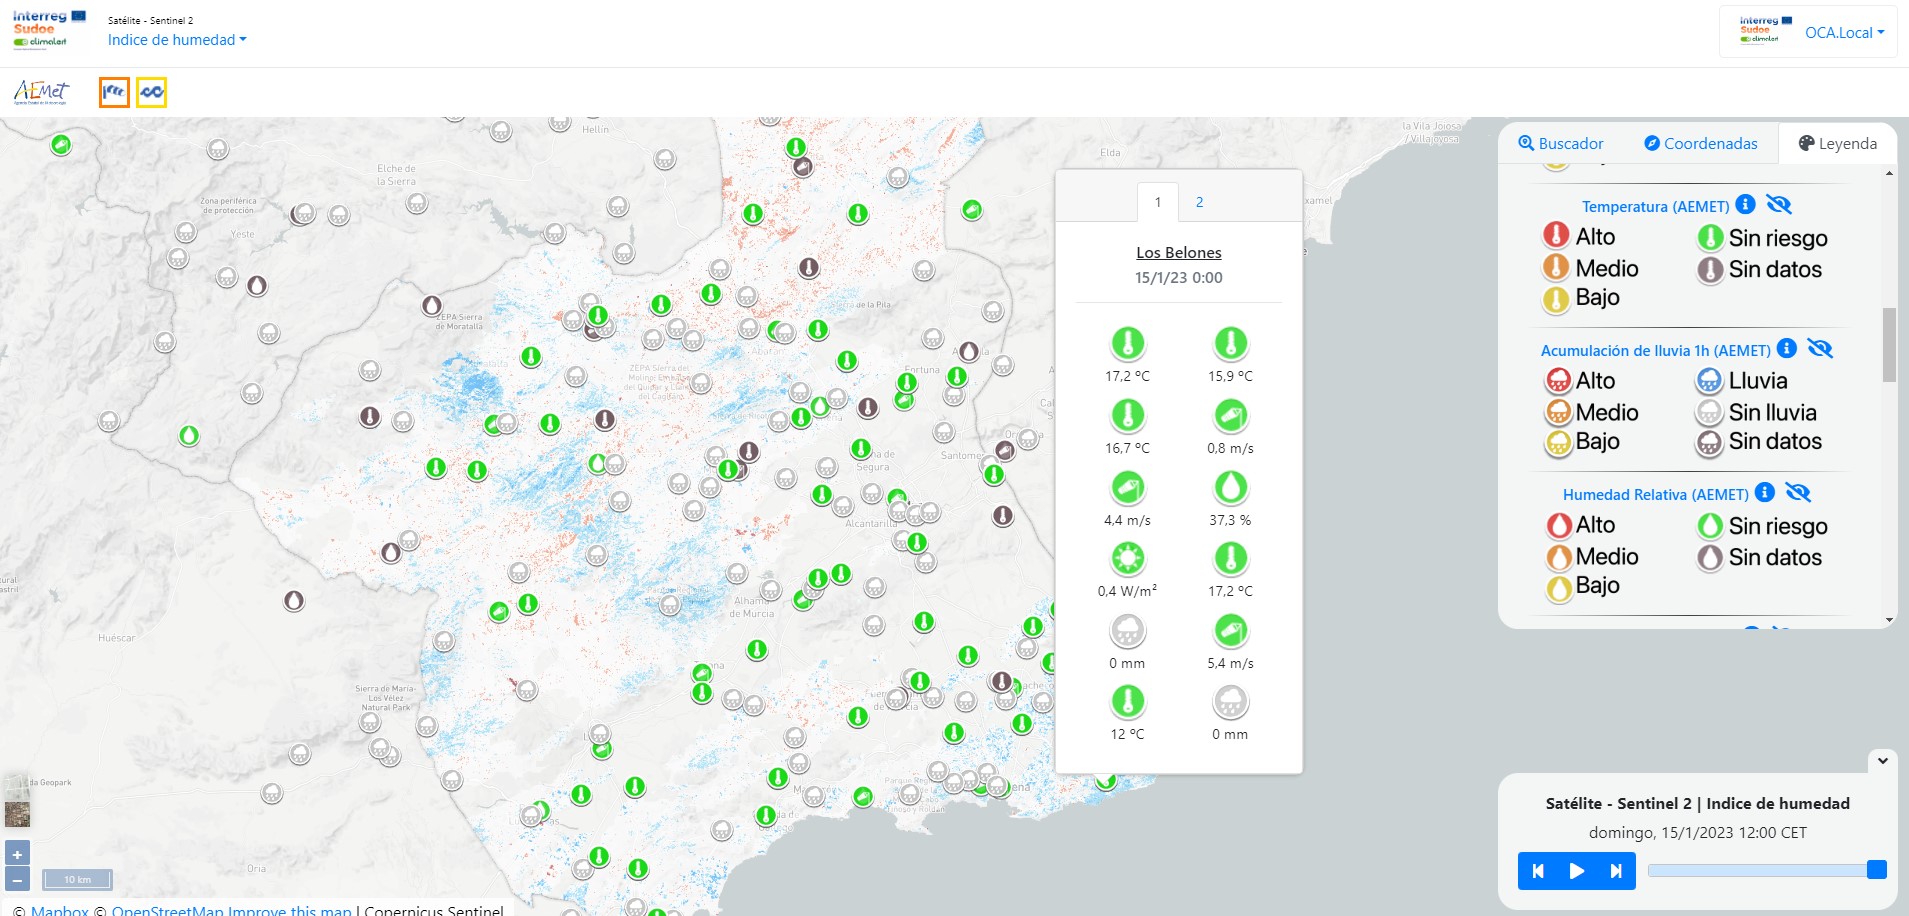Screen dimensions: 1909x916
Task: Open the Coordenadas tab
Action: click(1700, 143)
